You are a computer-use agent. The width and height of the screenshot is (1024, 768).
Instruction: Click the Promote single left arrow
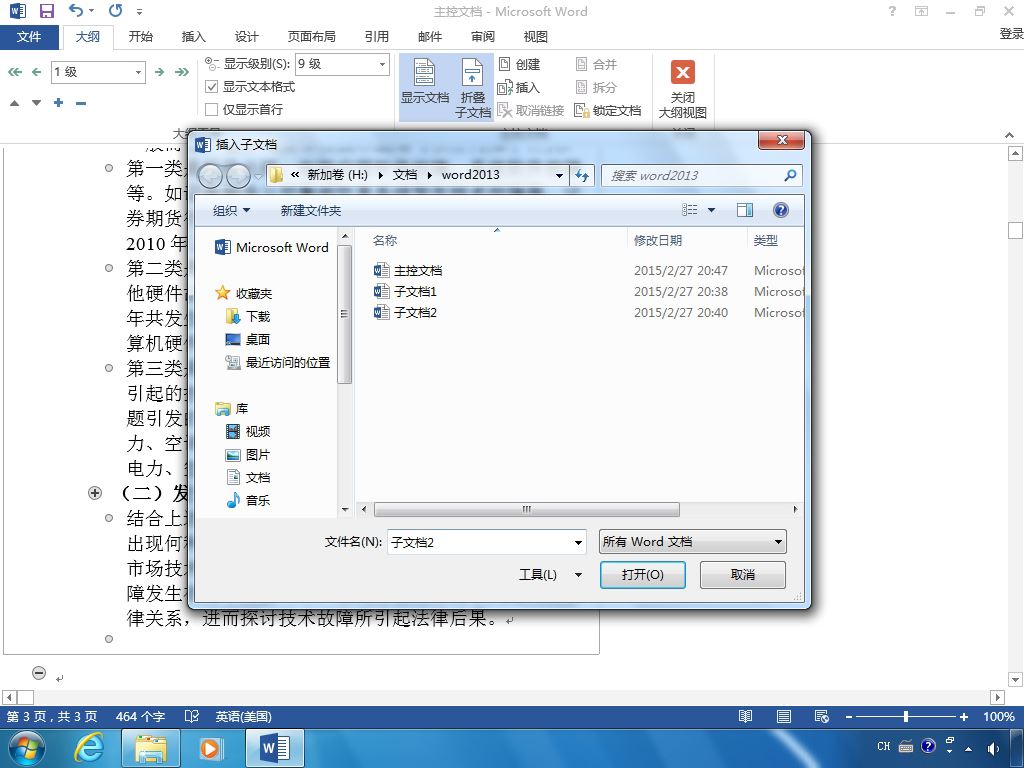37,72
